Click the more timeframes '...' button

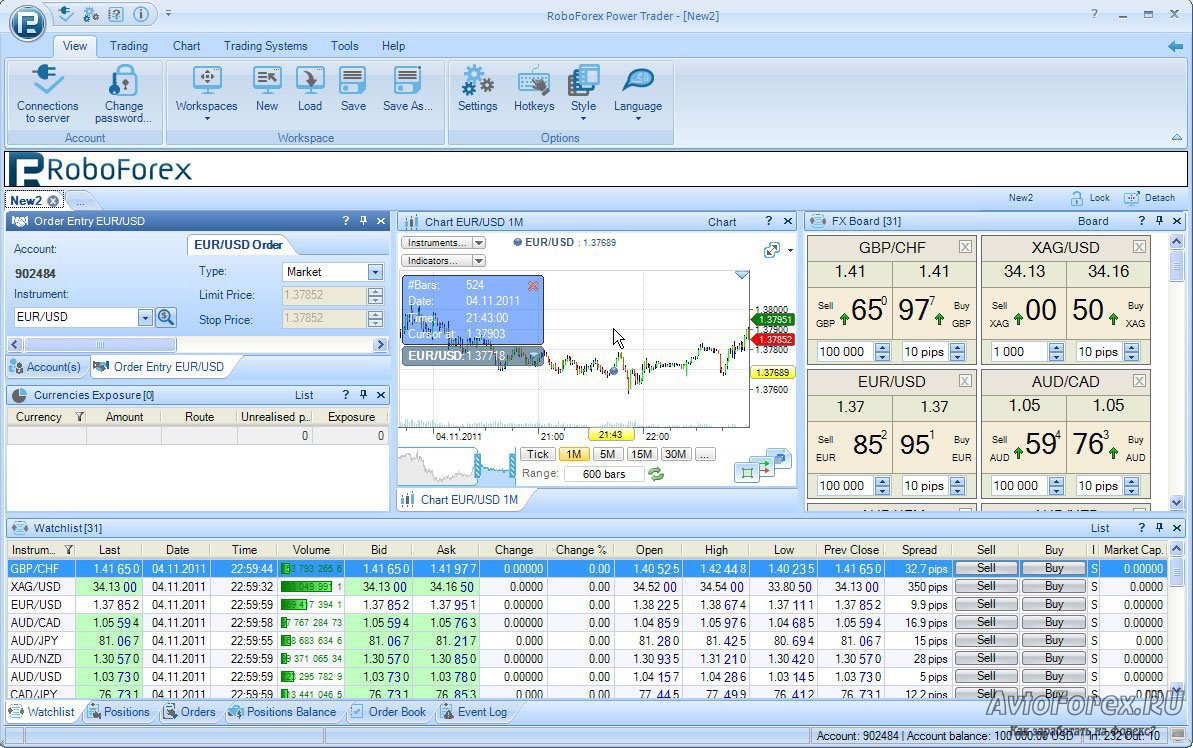[x=705, y=454]
